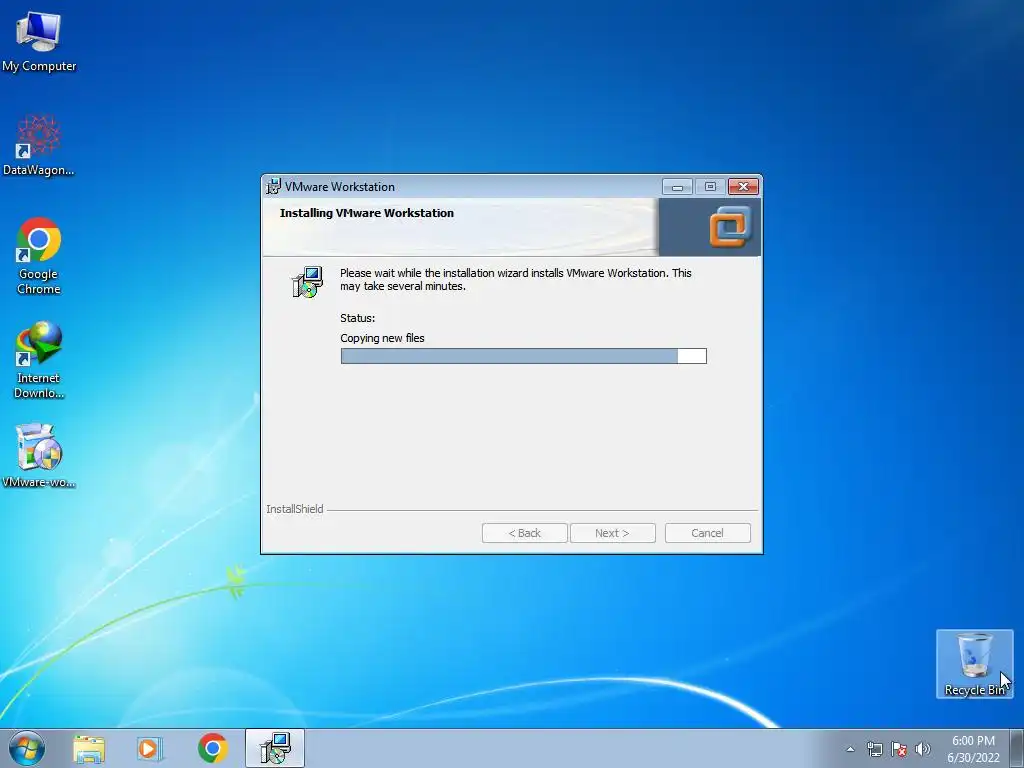1024x768 pixels.
Task: Click the disabled Next > button
Action: [612, 533]
